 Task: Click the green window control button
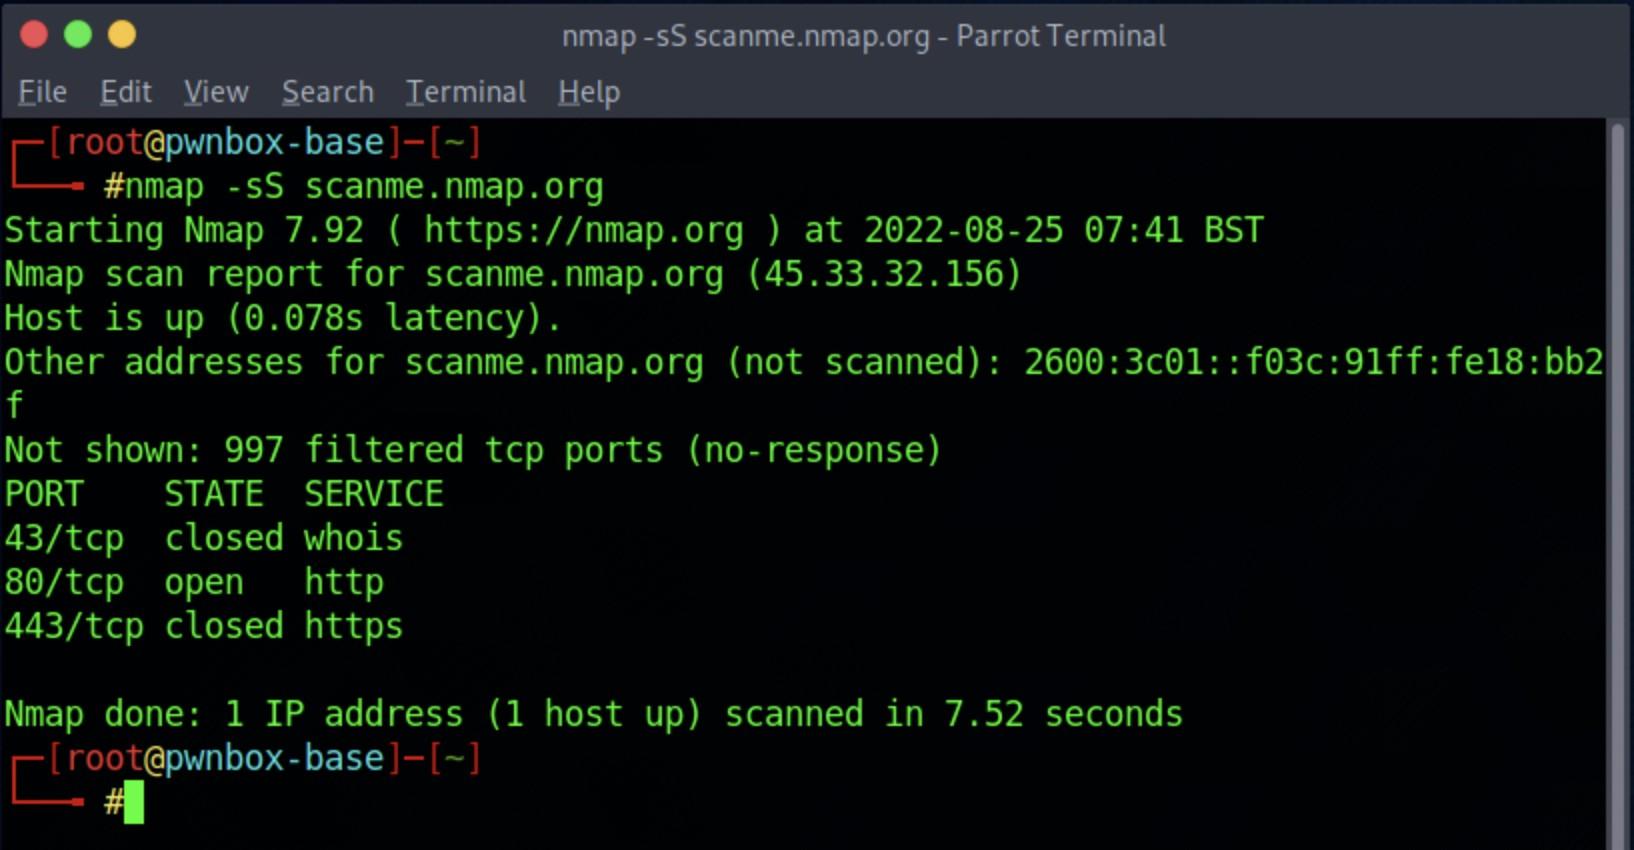(x=78, y=35)
